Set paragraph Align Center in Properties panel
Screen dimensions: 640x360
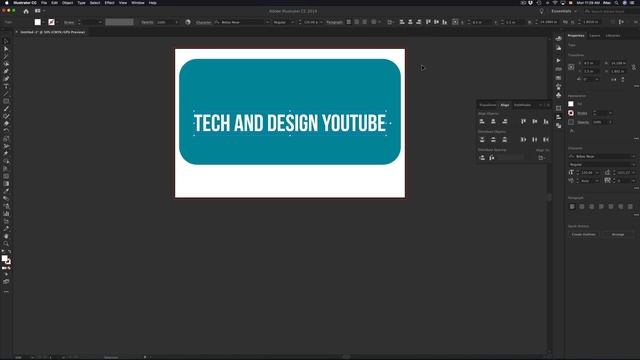click(582, 207)
